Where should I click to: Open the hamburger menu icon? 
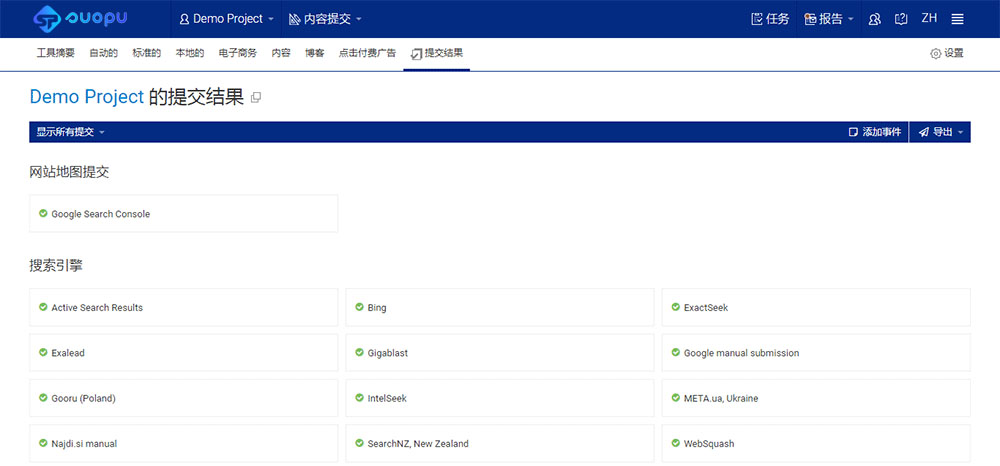click(x=957, y=19)
